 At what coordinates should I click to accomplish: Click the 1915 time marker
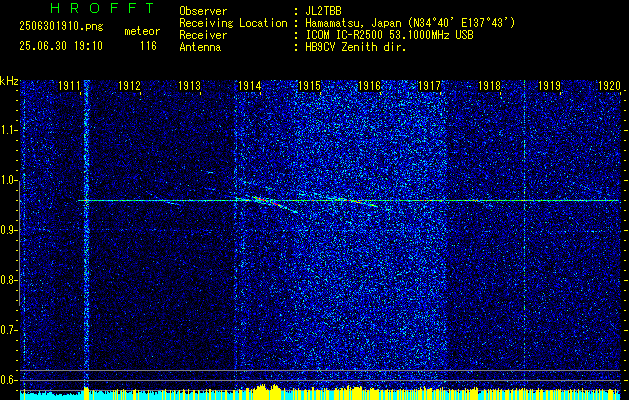[x=309, y=85]
